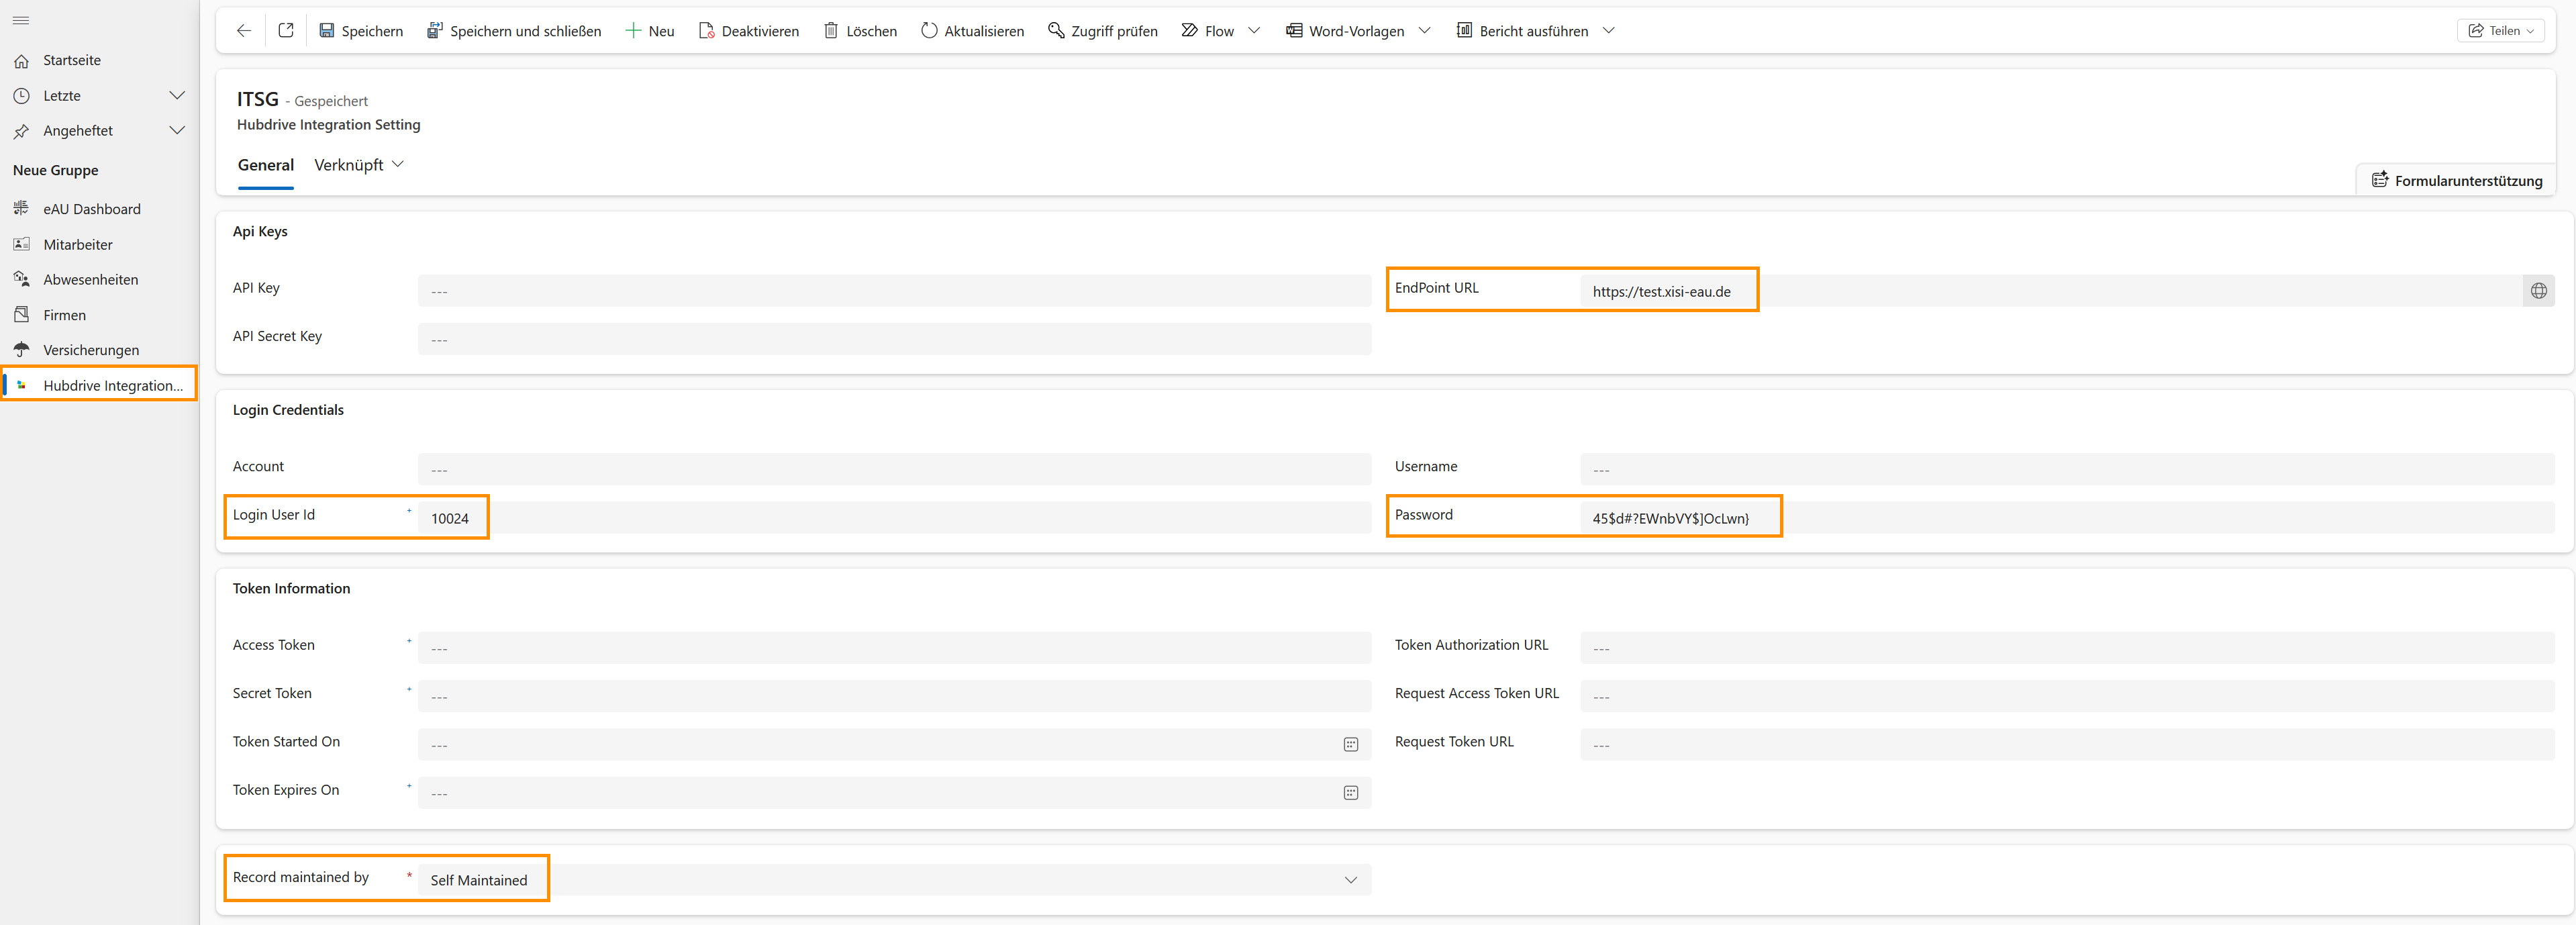Click the Speichern save icon
This screenshot has height=925, width=2576.
click(x=327, y=31)
